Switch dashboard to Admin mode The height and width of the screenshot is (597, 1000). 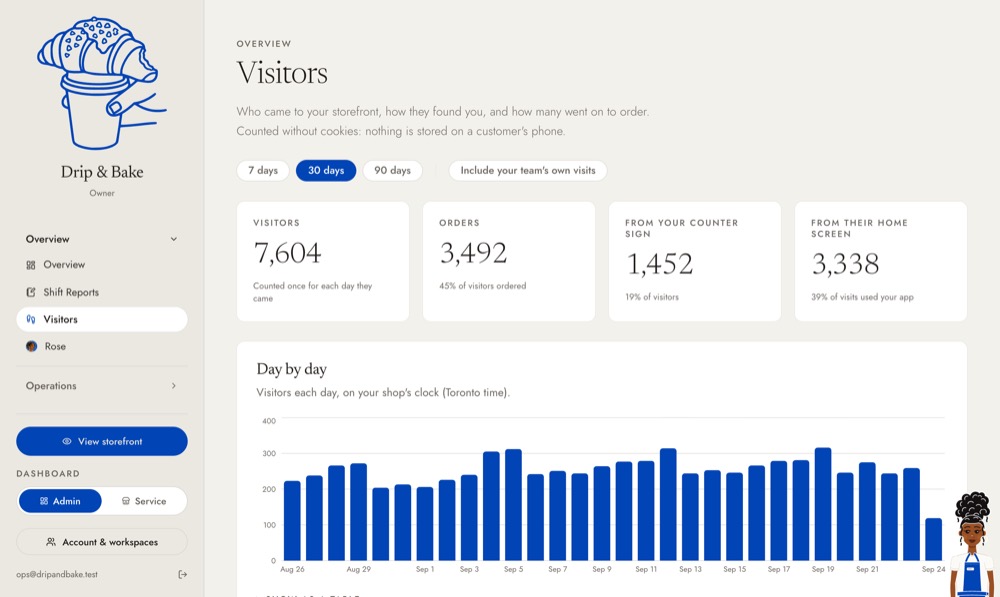[60, 501]
